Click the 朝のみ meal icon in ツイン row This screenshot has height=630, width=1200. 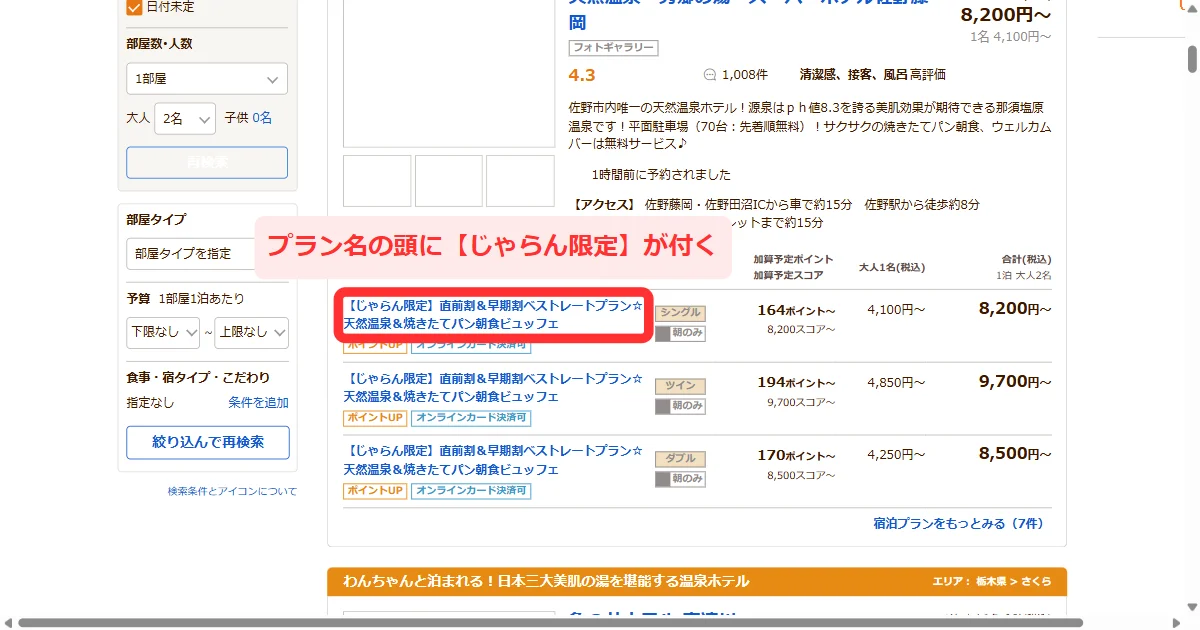coord(680,406)
